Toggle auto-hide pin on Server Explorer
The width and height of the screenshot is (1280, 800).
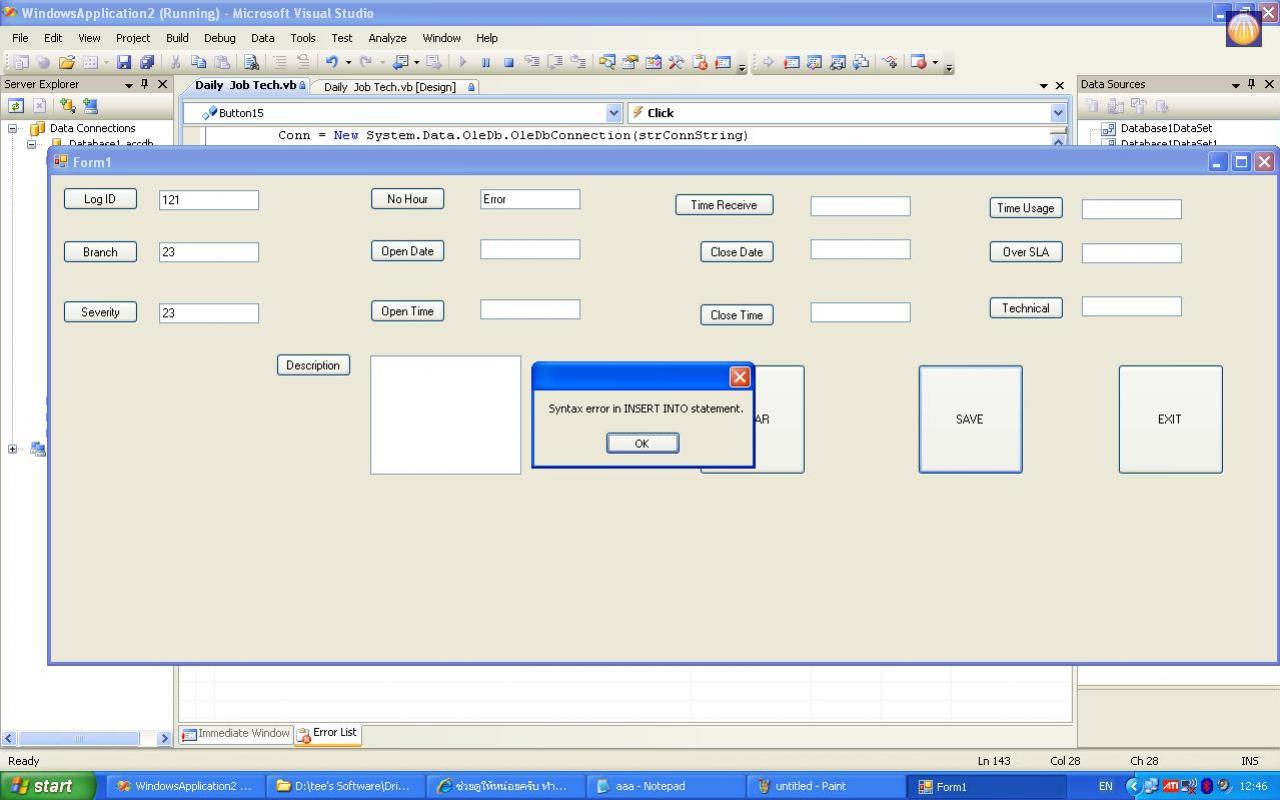click(x=145, y=85)
